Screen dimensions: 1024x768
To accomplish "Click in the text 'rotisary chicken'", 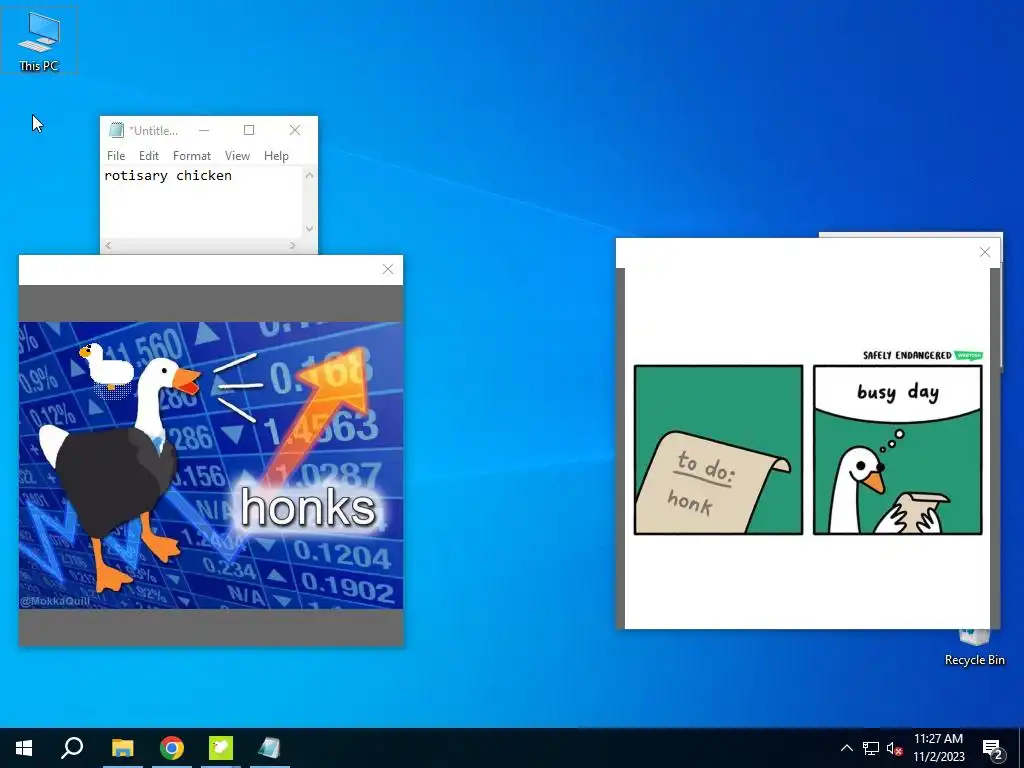I will pyautogui.click(x=168, y=175).
